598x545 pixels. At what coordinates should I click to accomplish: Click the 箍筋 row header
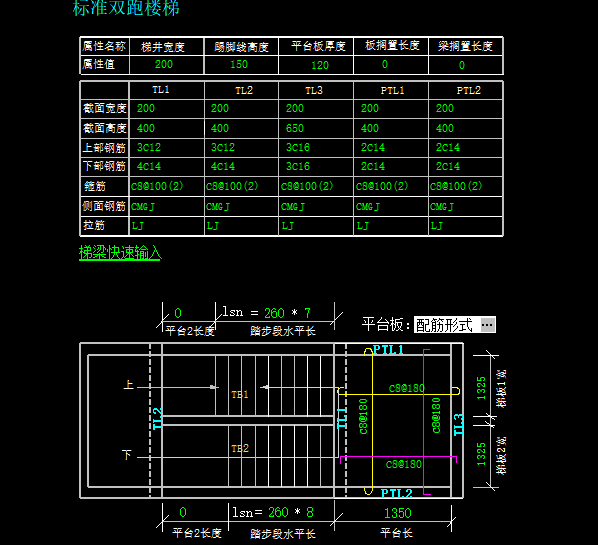(95, 186)
